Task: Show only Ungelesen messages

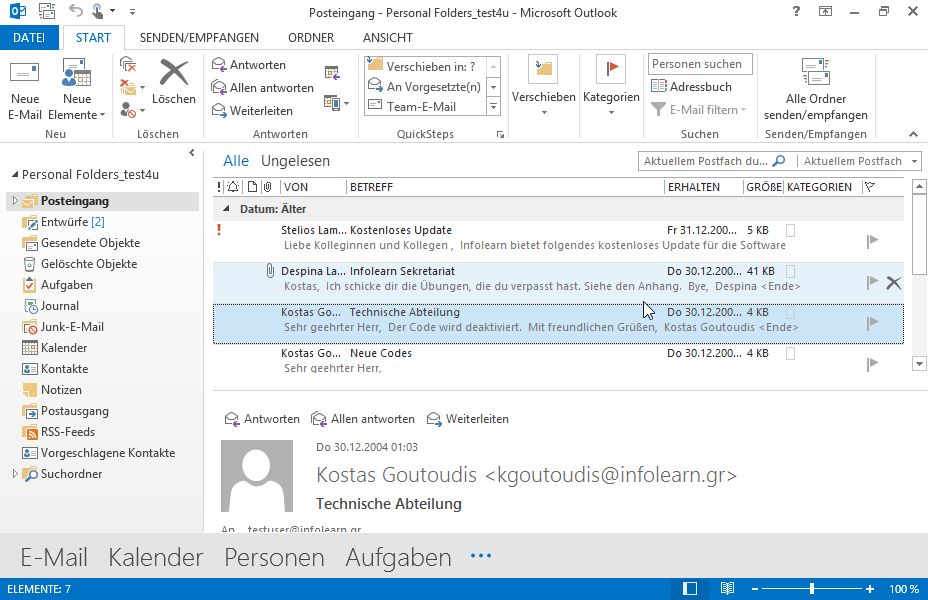Action: pos(295,161)
